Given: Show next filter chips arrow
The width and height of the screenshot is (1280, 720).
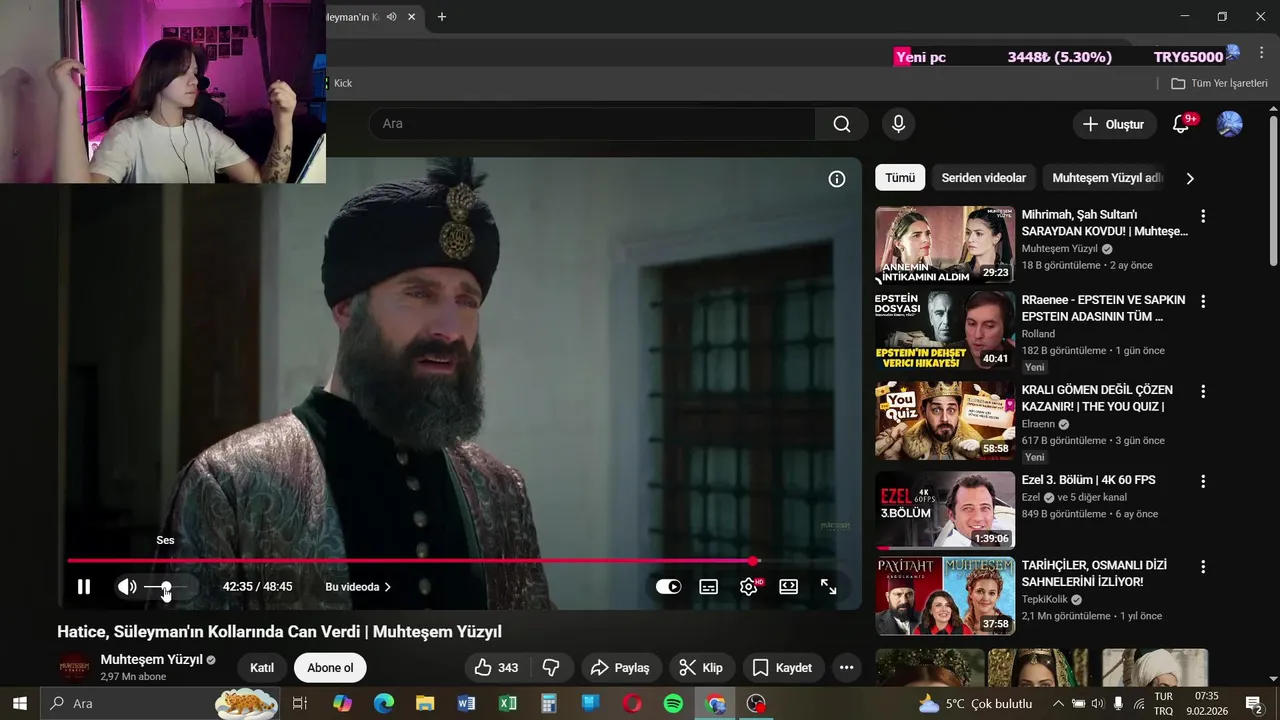Looking at the screenshot, I should pos(1190,178).
